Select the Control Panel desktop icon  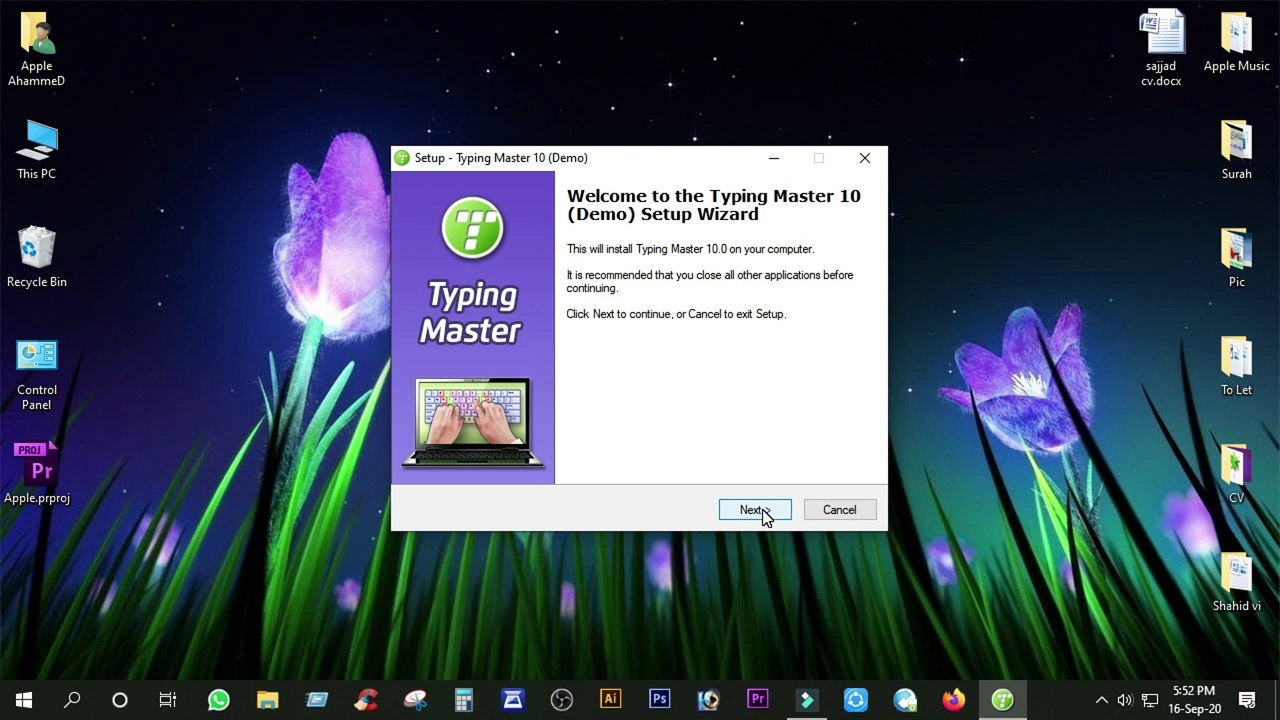pyautogui.click(x=37, y=374)
